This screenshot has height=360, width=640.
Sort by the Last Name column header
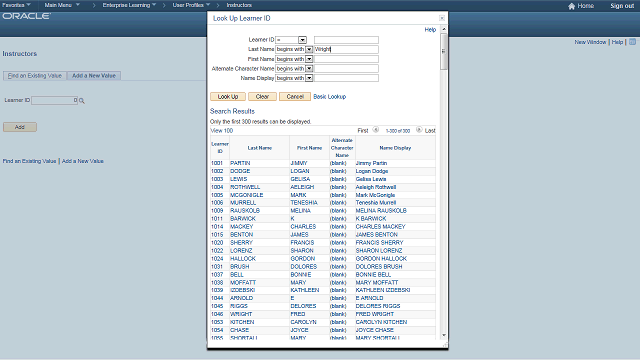click(260, 148)
